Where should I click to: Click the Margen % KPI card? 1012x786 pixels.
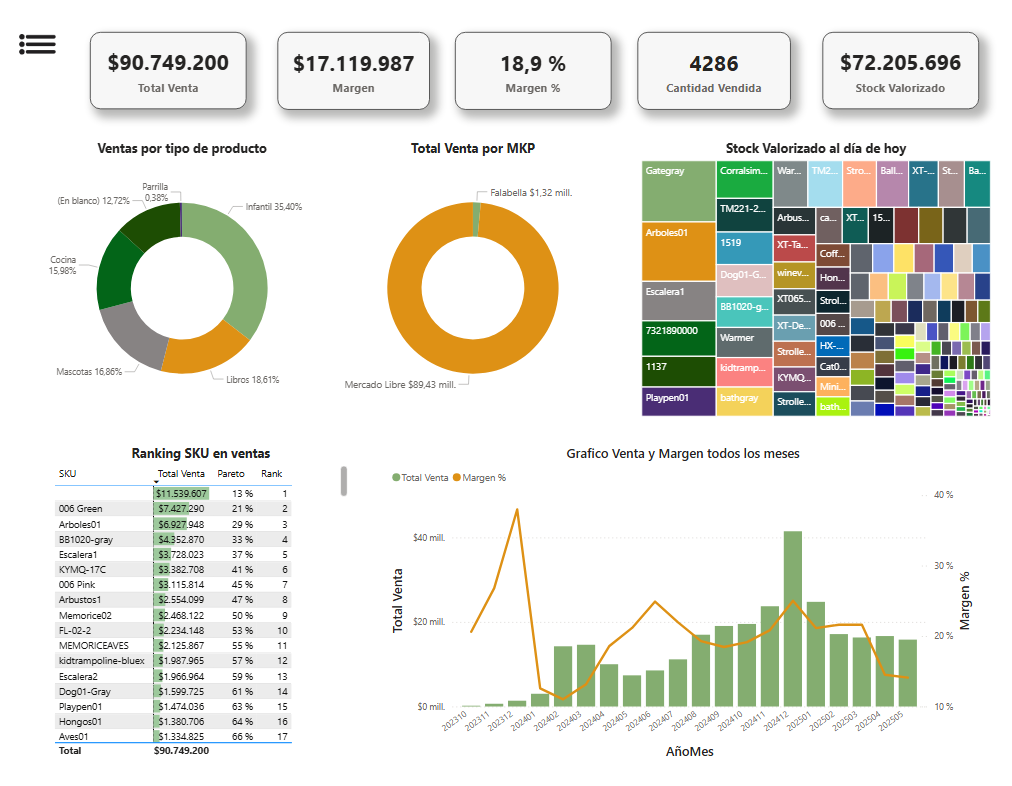tap(532, 70)
